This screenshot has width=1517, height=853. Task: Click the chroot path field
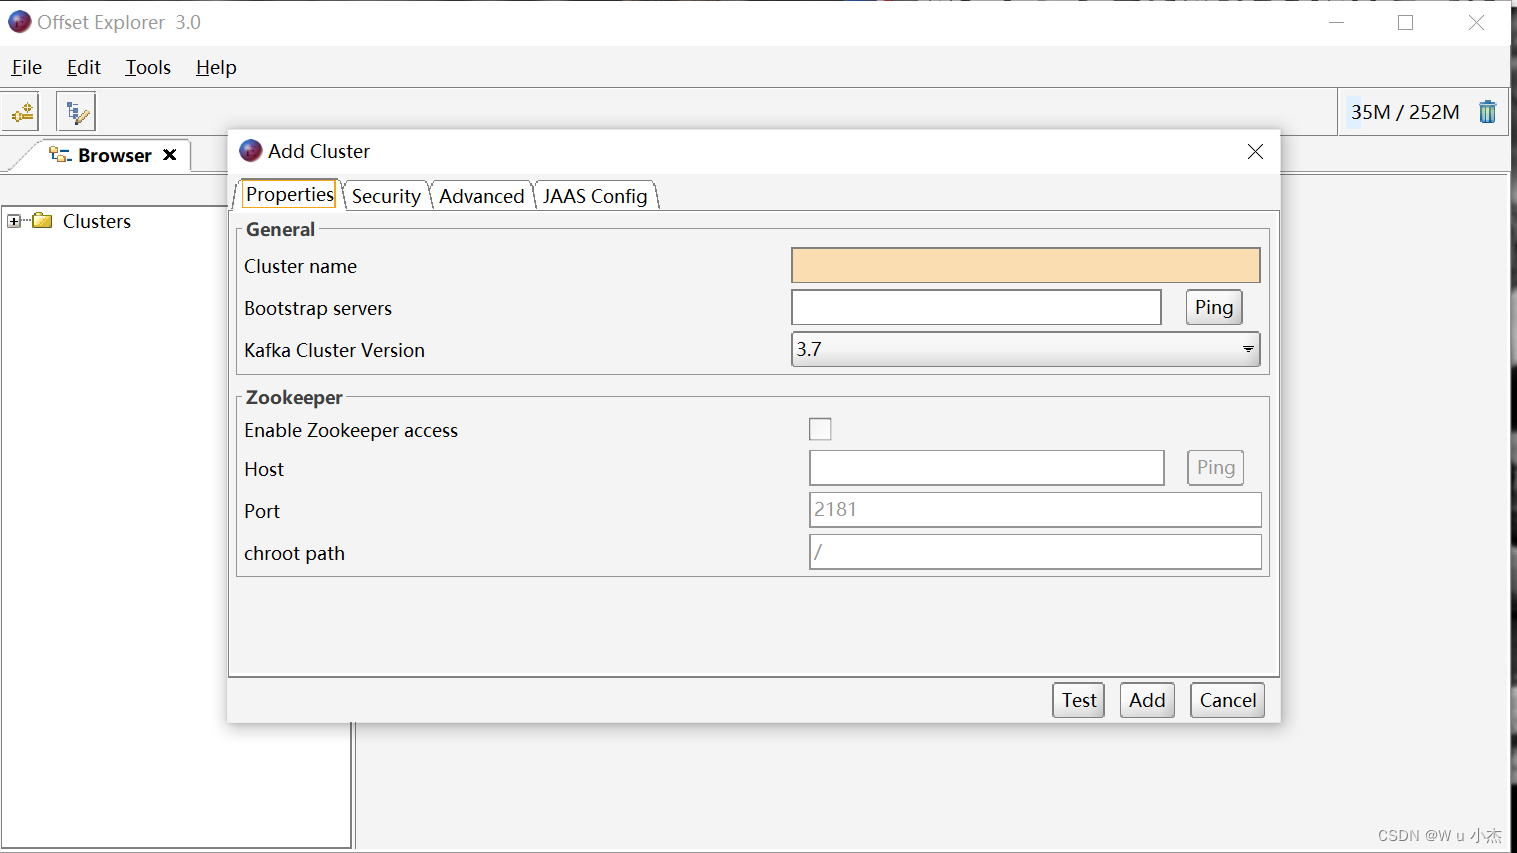[1035, 551]
